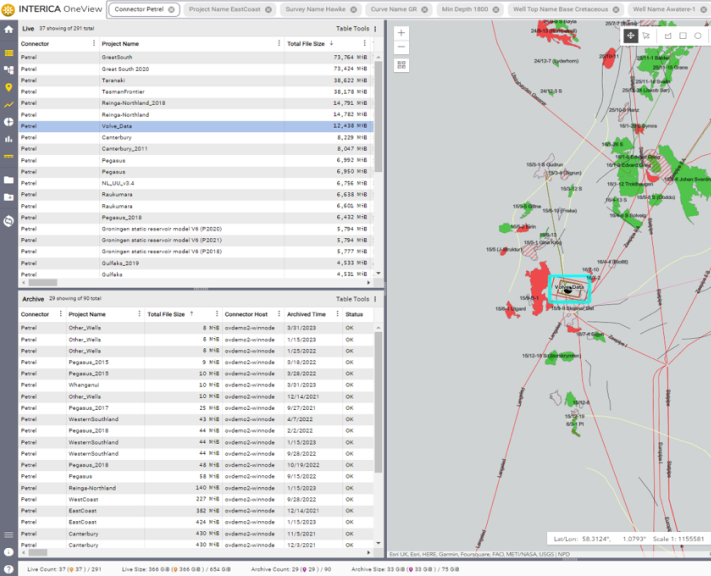The image size is (711, 576).
Task: Remove the Project Name EastCoast filter
Action: pos(266,9)
